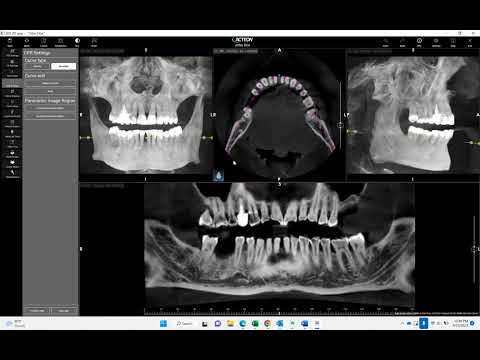The image size is (480, 360).
Task: Open Settings from the top-right toolbar
Action: [436, 42]
